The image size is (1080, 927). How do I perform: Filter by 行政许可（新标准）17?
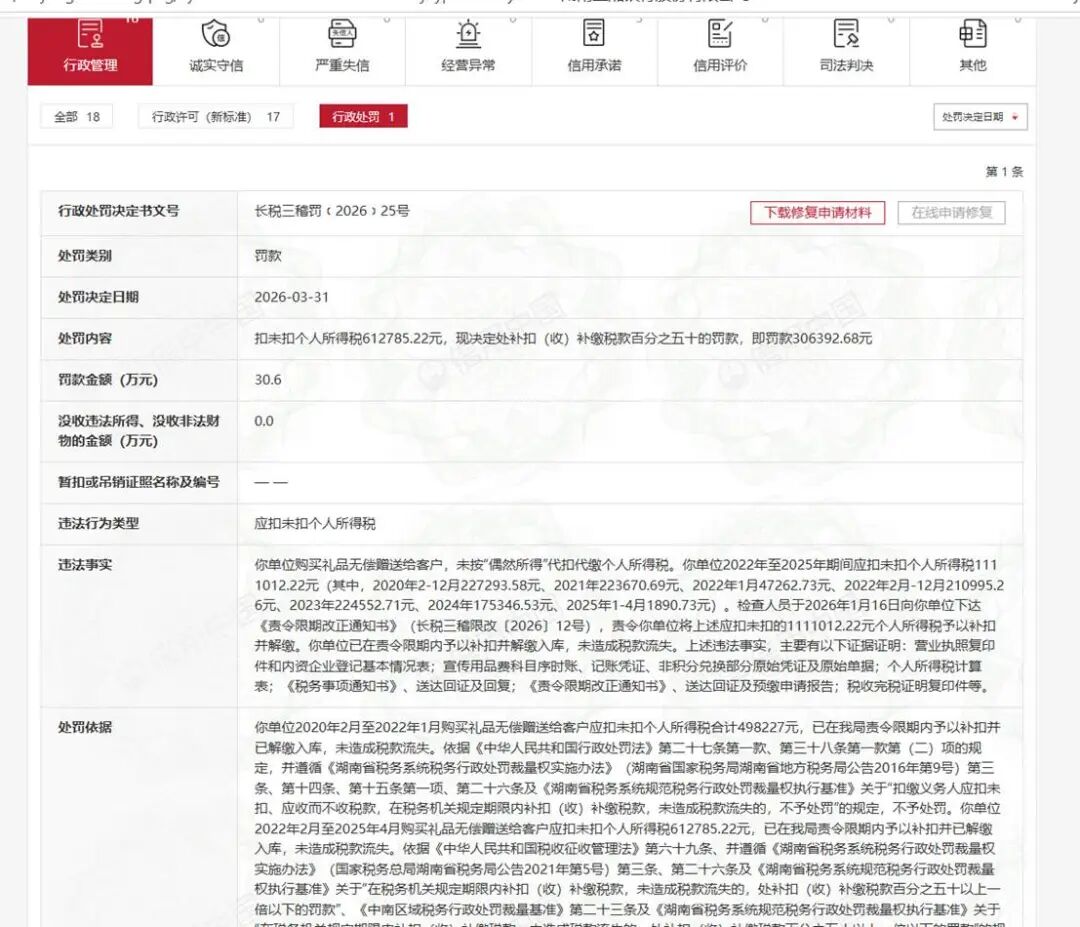215,117
